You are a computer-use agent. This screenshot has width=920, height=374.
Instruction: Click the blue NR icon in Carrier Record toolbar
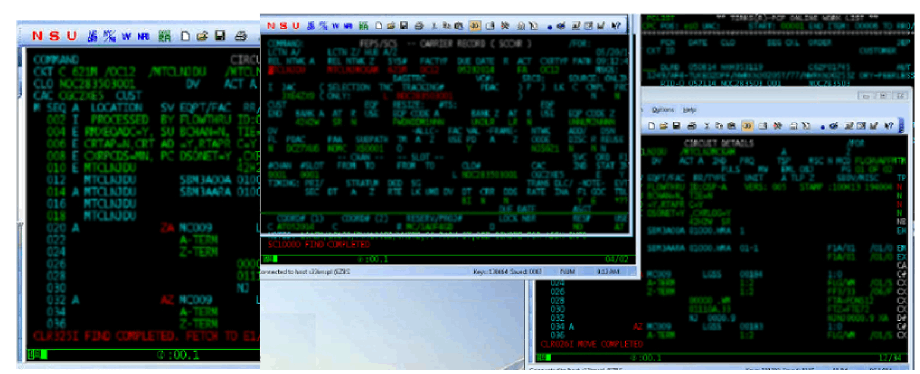348,26
